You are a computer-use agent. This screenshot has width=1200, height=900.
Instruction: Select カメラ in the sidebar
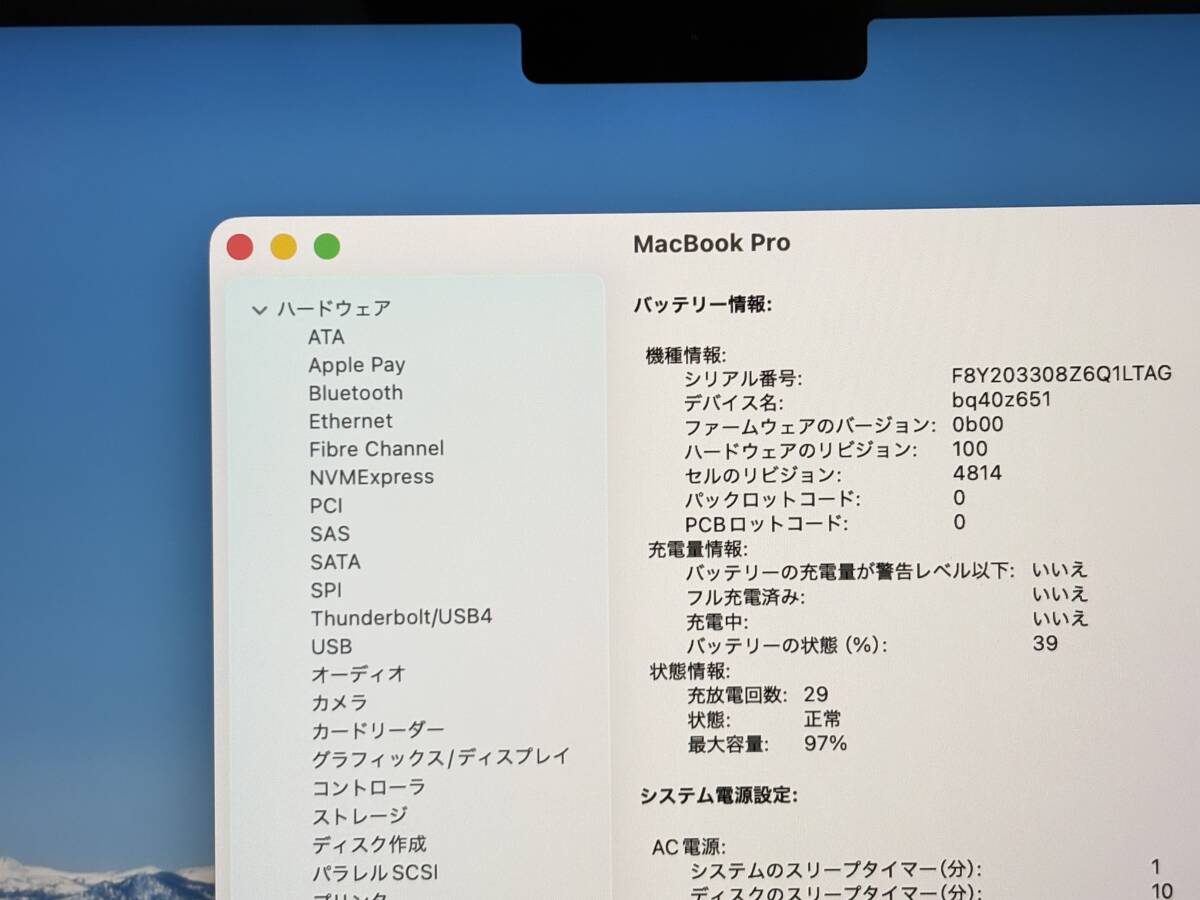tap(339, 703)
